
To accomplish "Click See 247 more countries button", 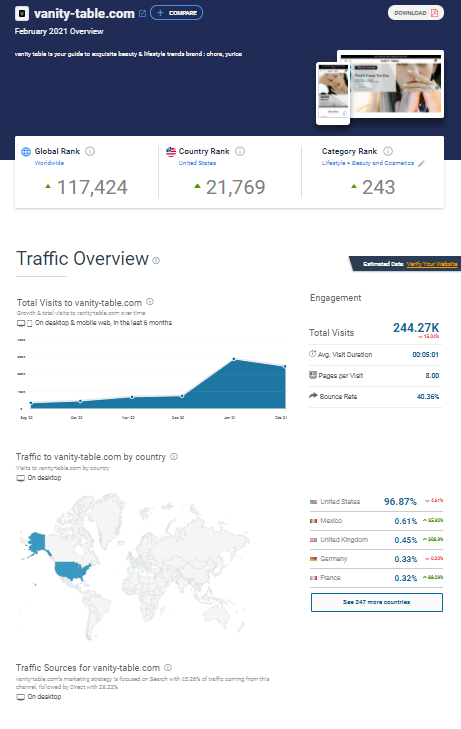I will (x=377, y=602).
